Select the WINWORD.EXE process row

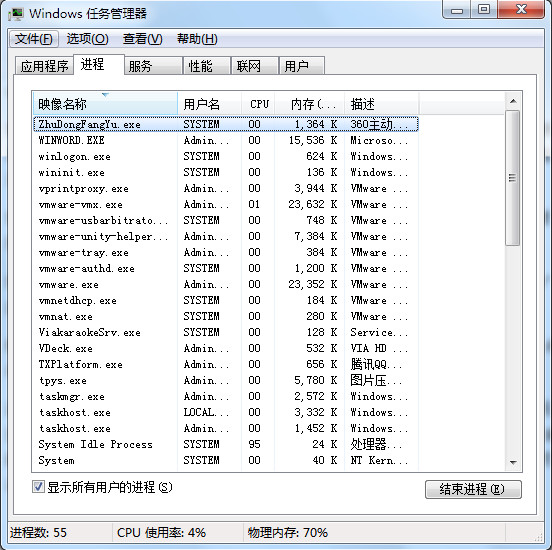tap(226, 140)
